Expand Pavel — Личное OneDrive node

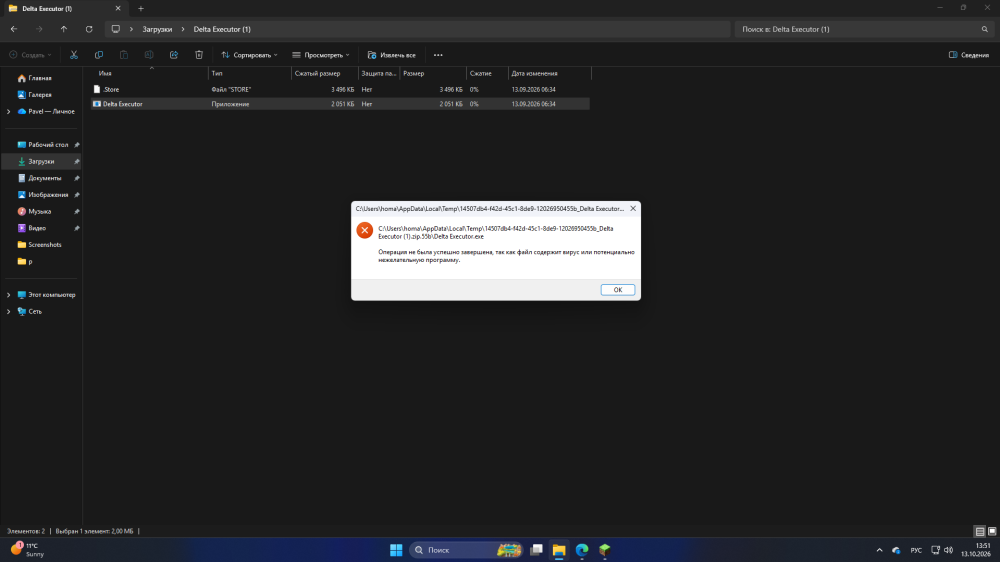click(x=8, y=111)
